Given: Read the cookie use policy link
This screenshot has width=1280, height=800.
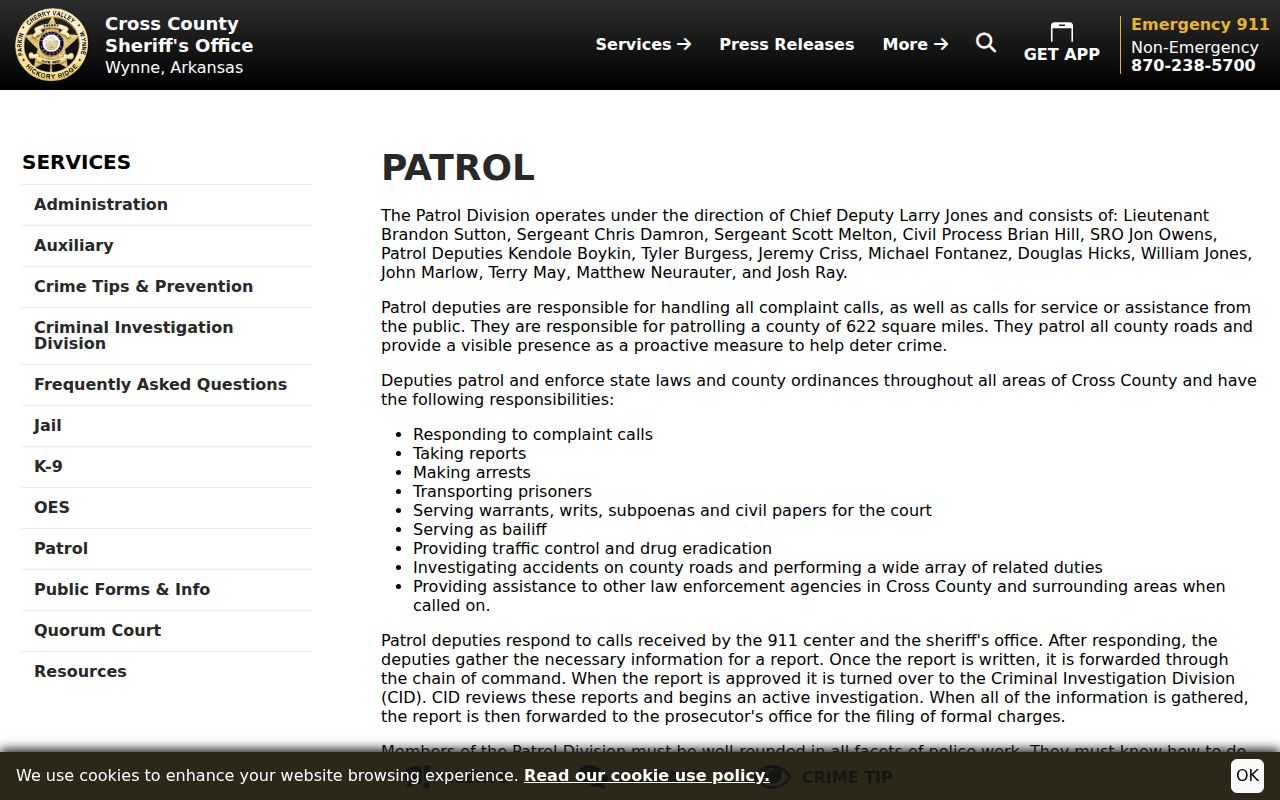Looking at the screenshot, I should tap(646, 775).
